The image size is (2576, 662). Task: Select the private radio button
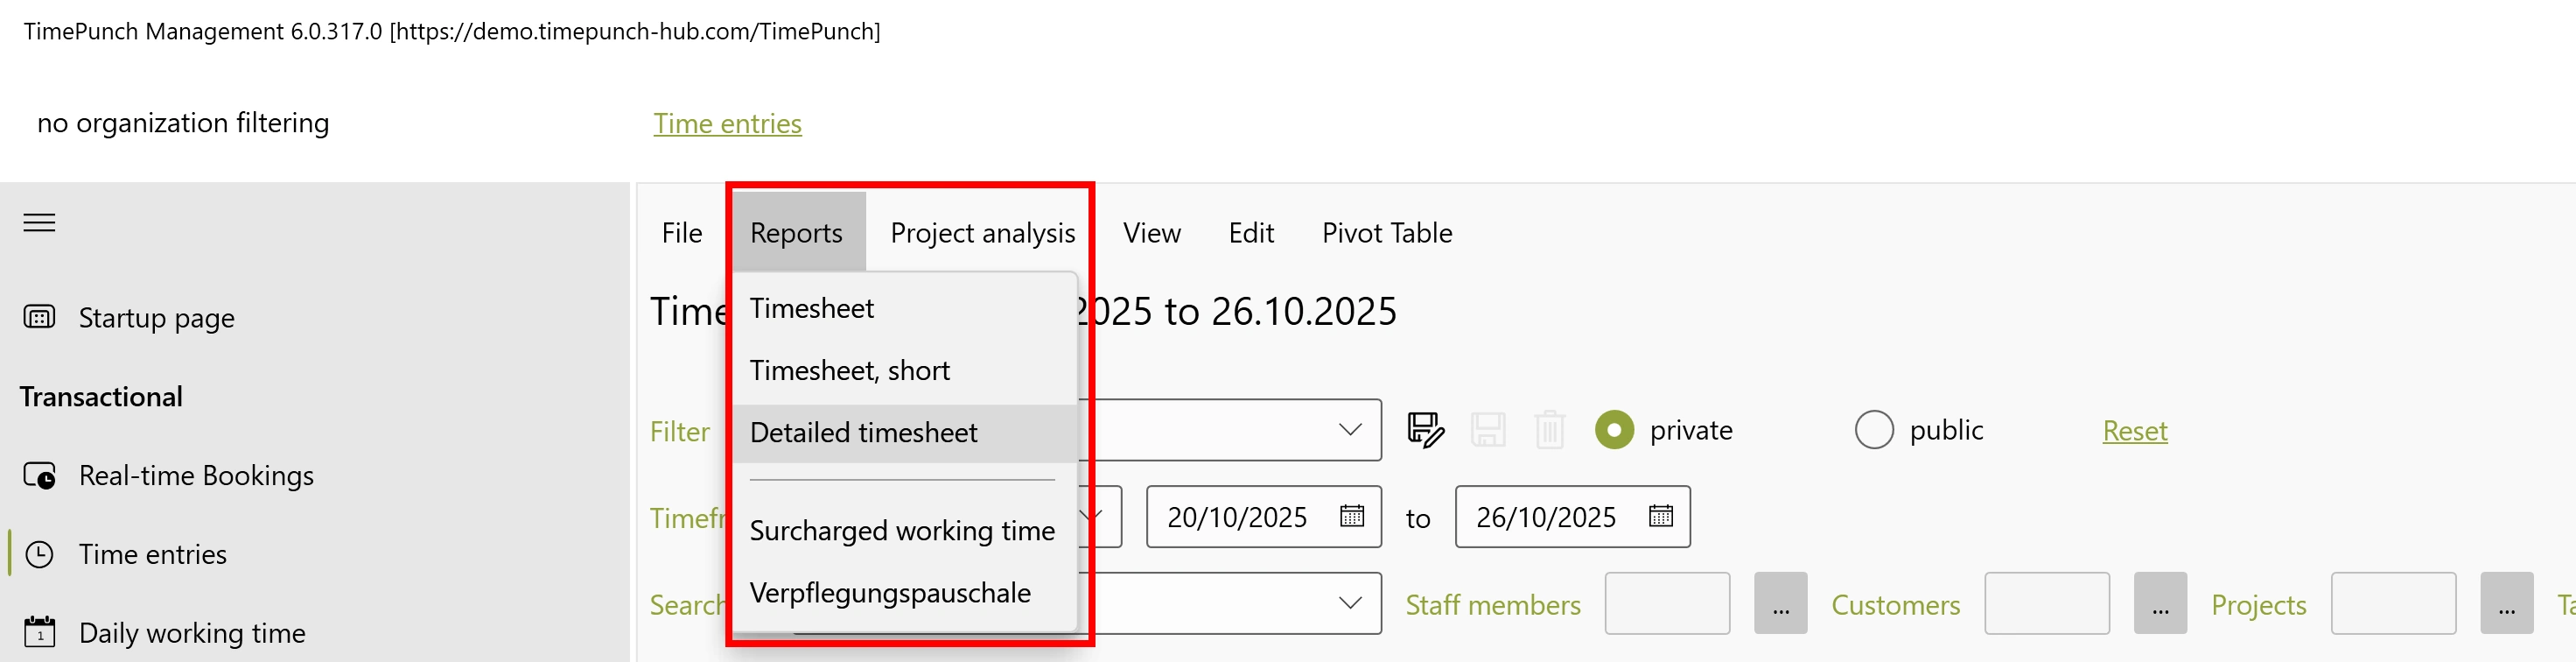tap(1614, 430)
